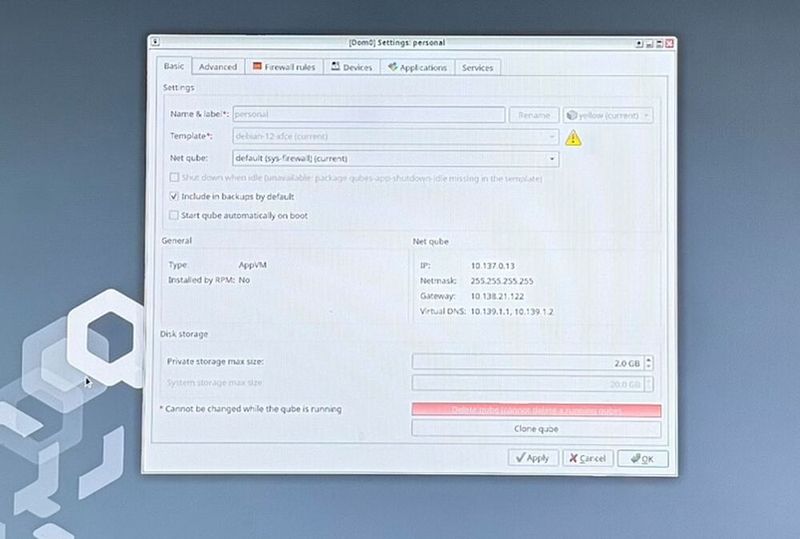
Task: Open the Services tab
Action: (x=477, y=67)
